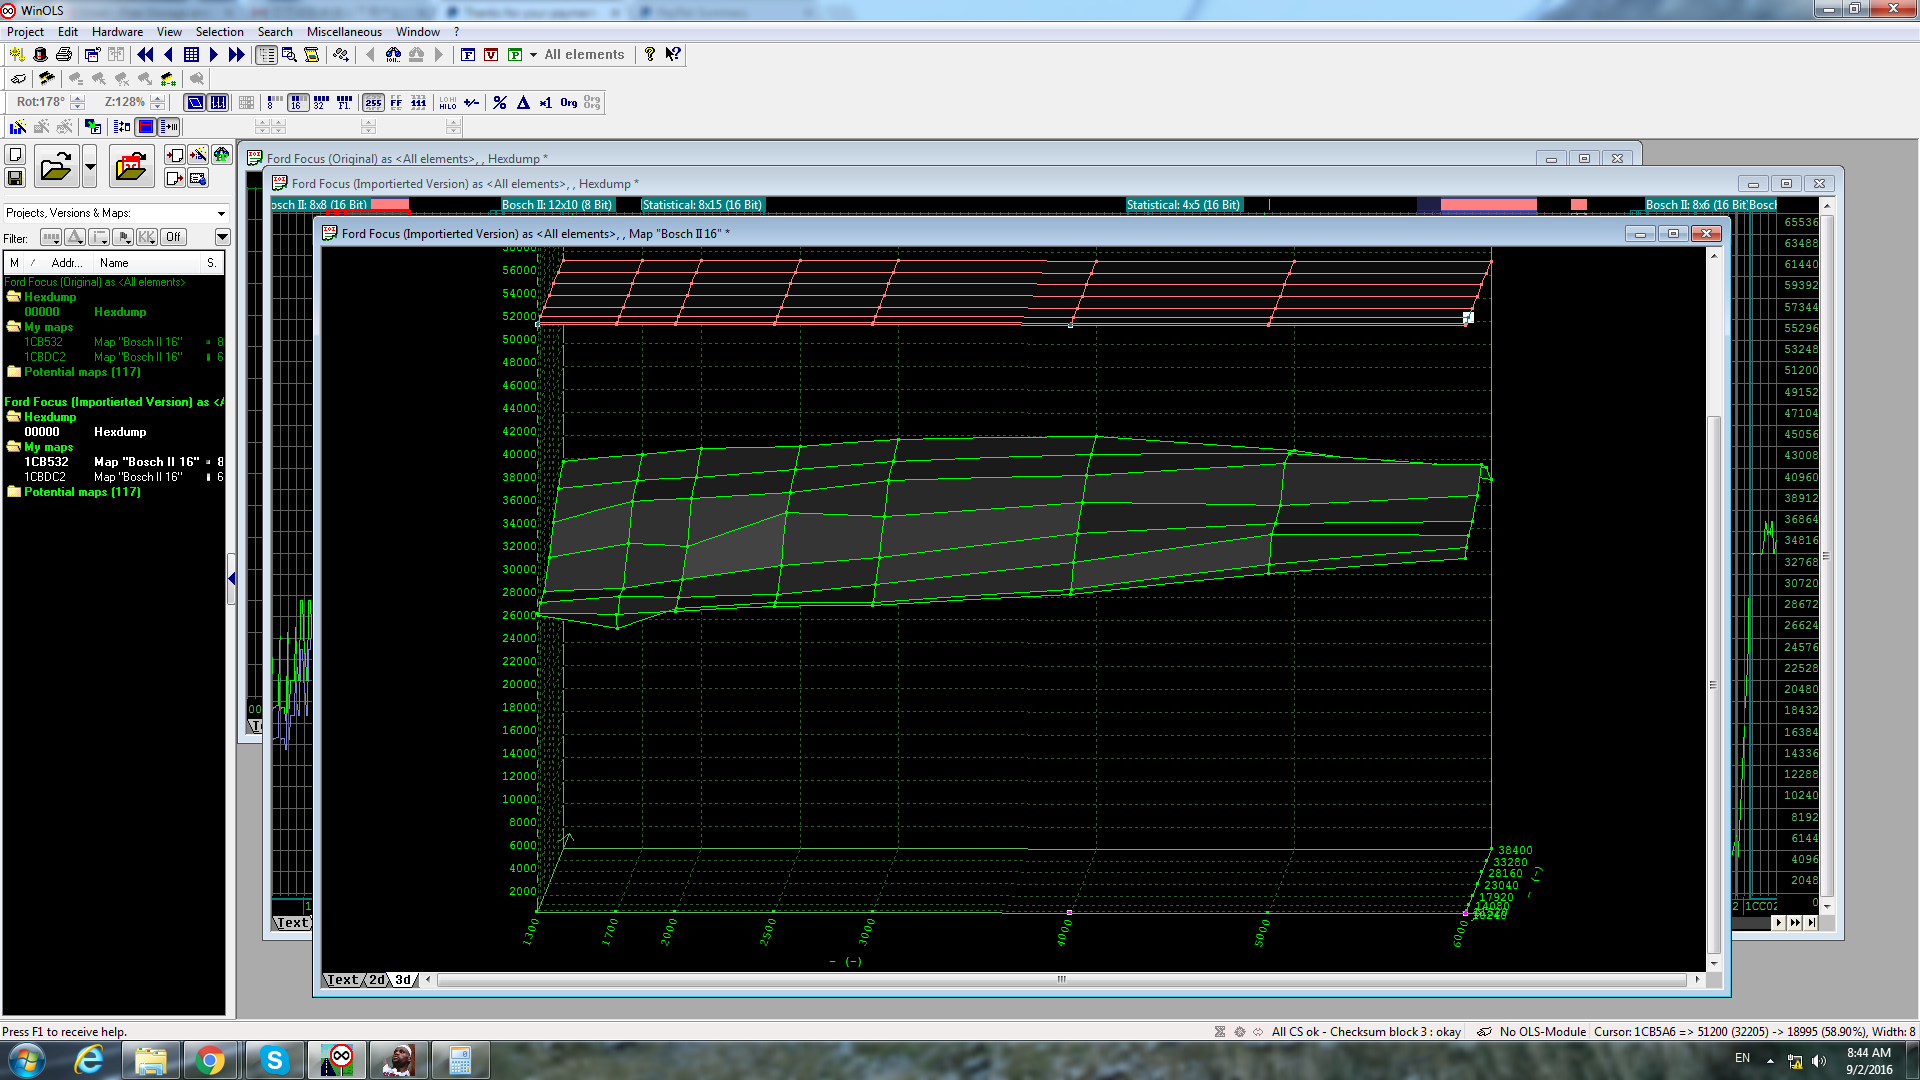Open the Hardware menu

pyautogui.click(x=117, y=32)
